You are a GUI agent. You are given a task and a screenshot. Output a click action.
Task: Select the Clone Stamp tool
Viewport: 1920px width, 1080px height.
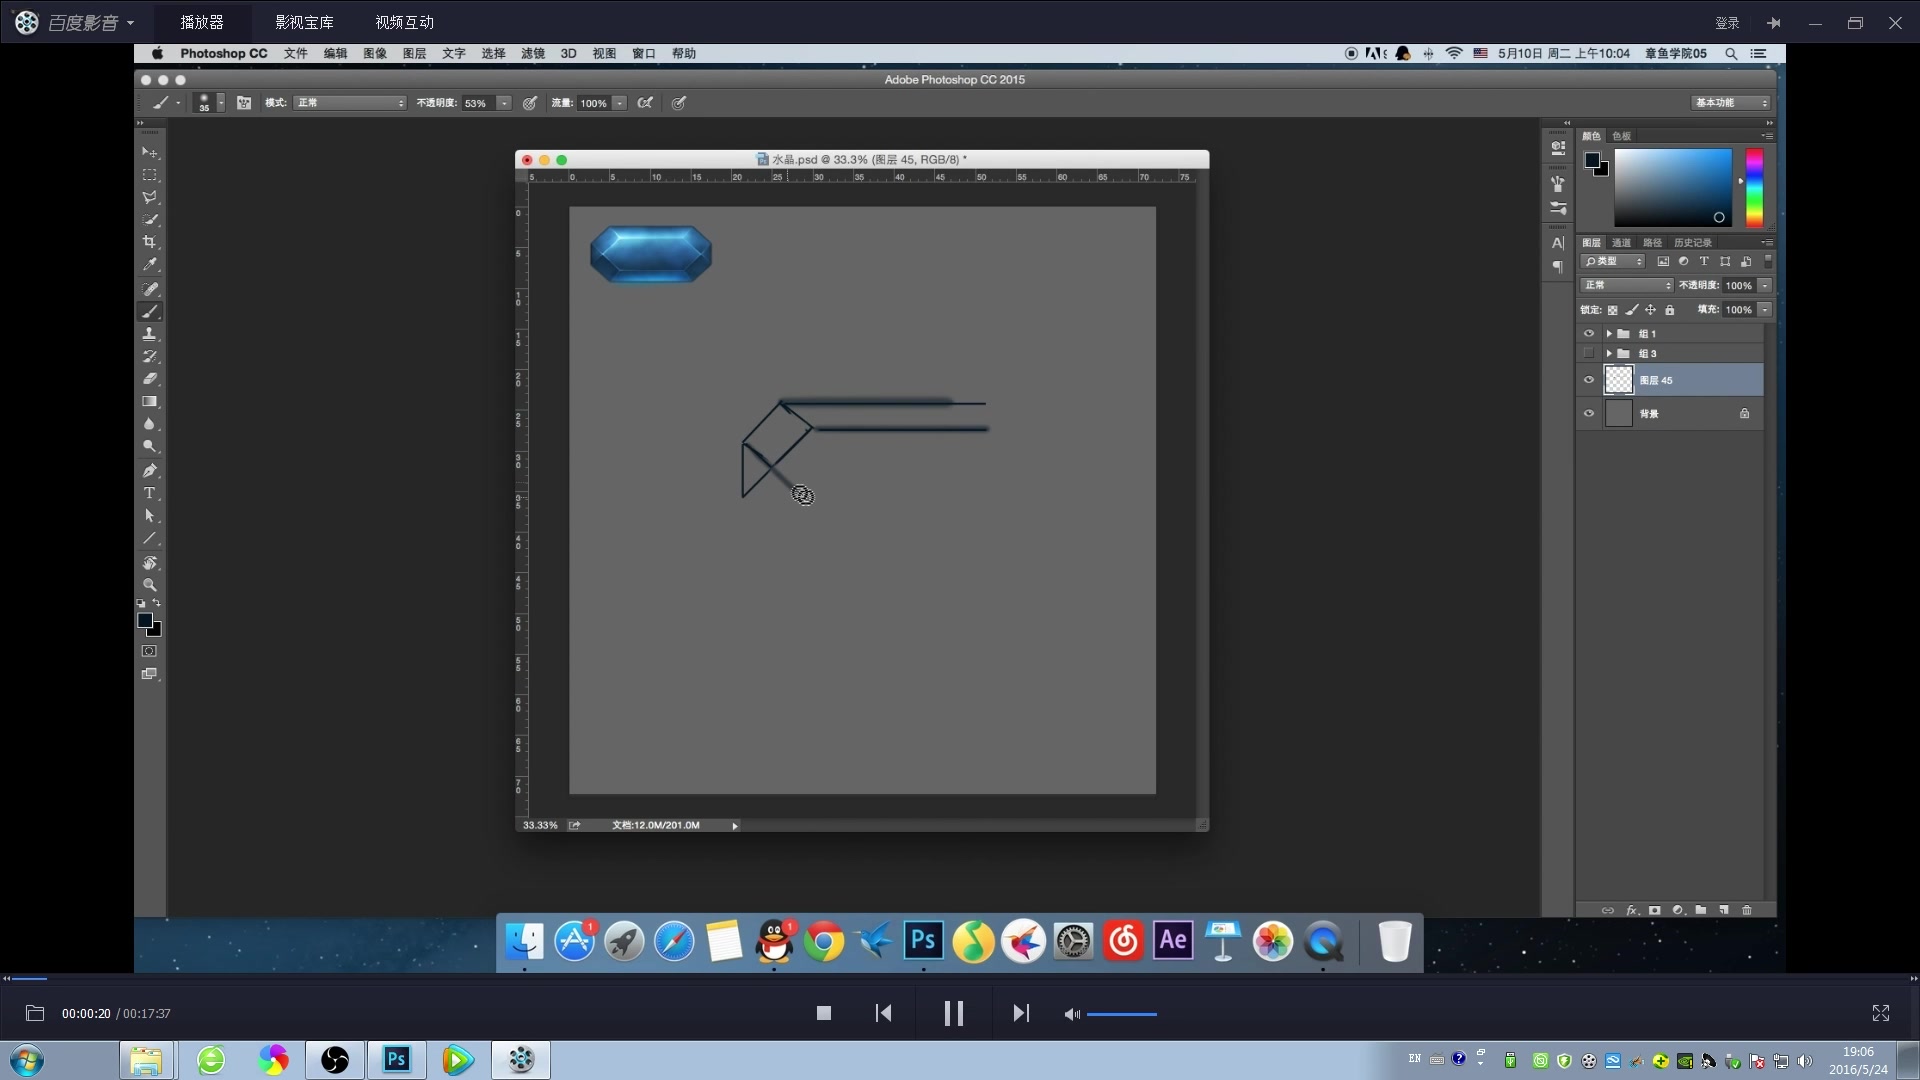tap(150, 334)
